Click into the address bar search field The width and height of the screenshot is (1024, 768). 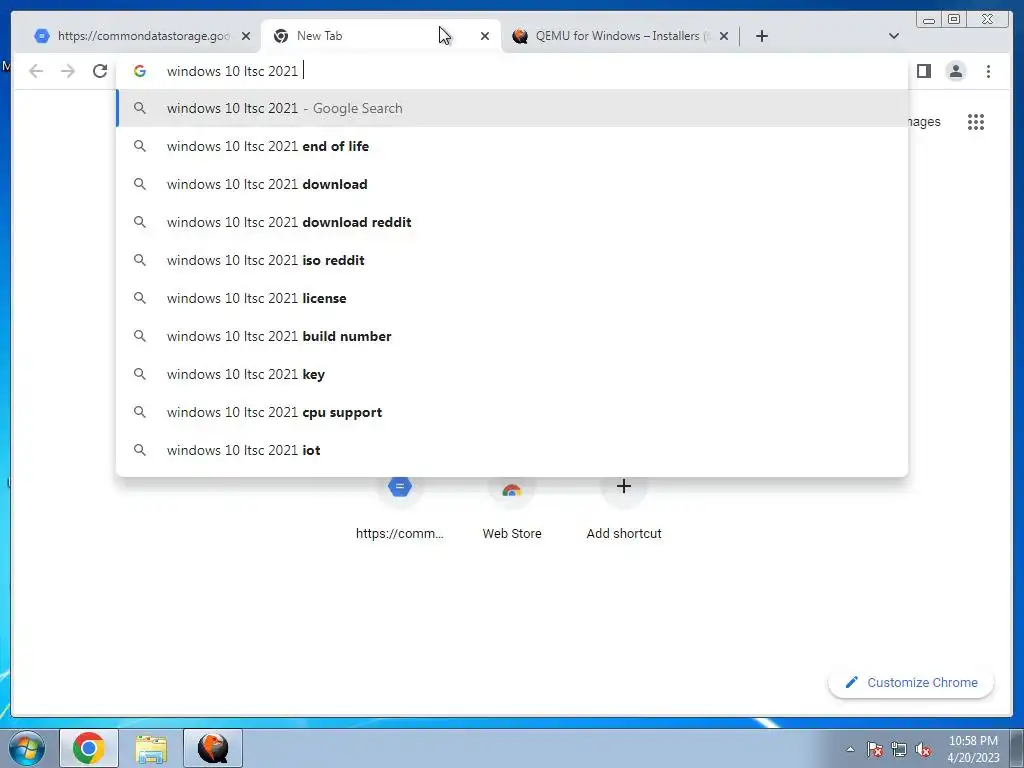[x=512, y=71]
